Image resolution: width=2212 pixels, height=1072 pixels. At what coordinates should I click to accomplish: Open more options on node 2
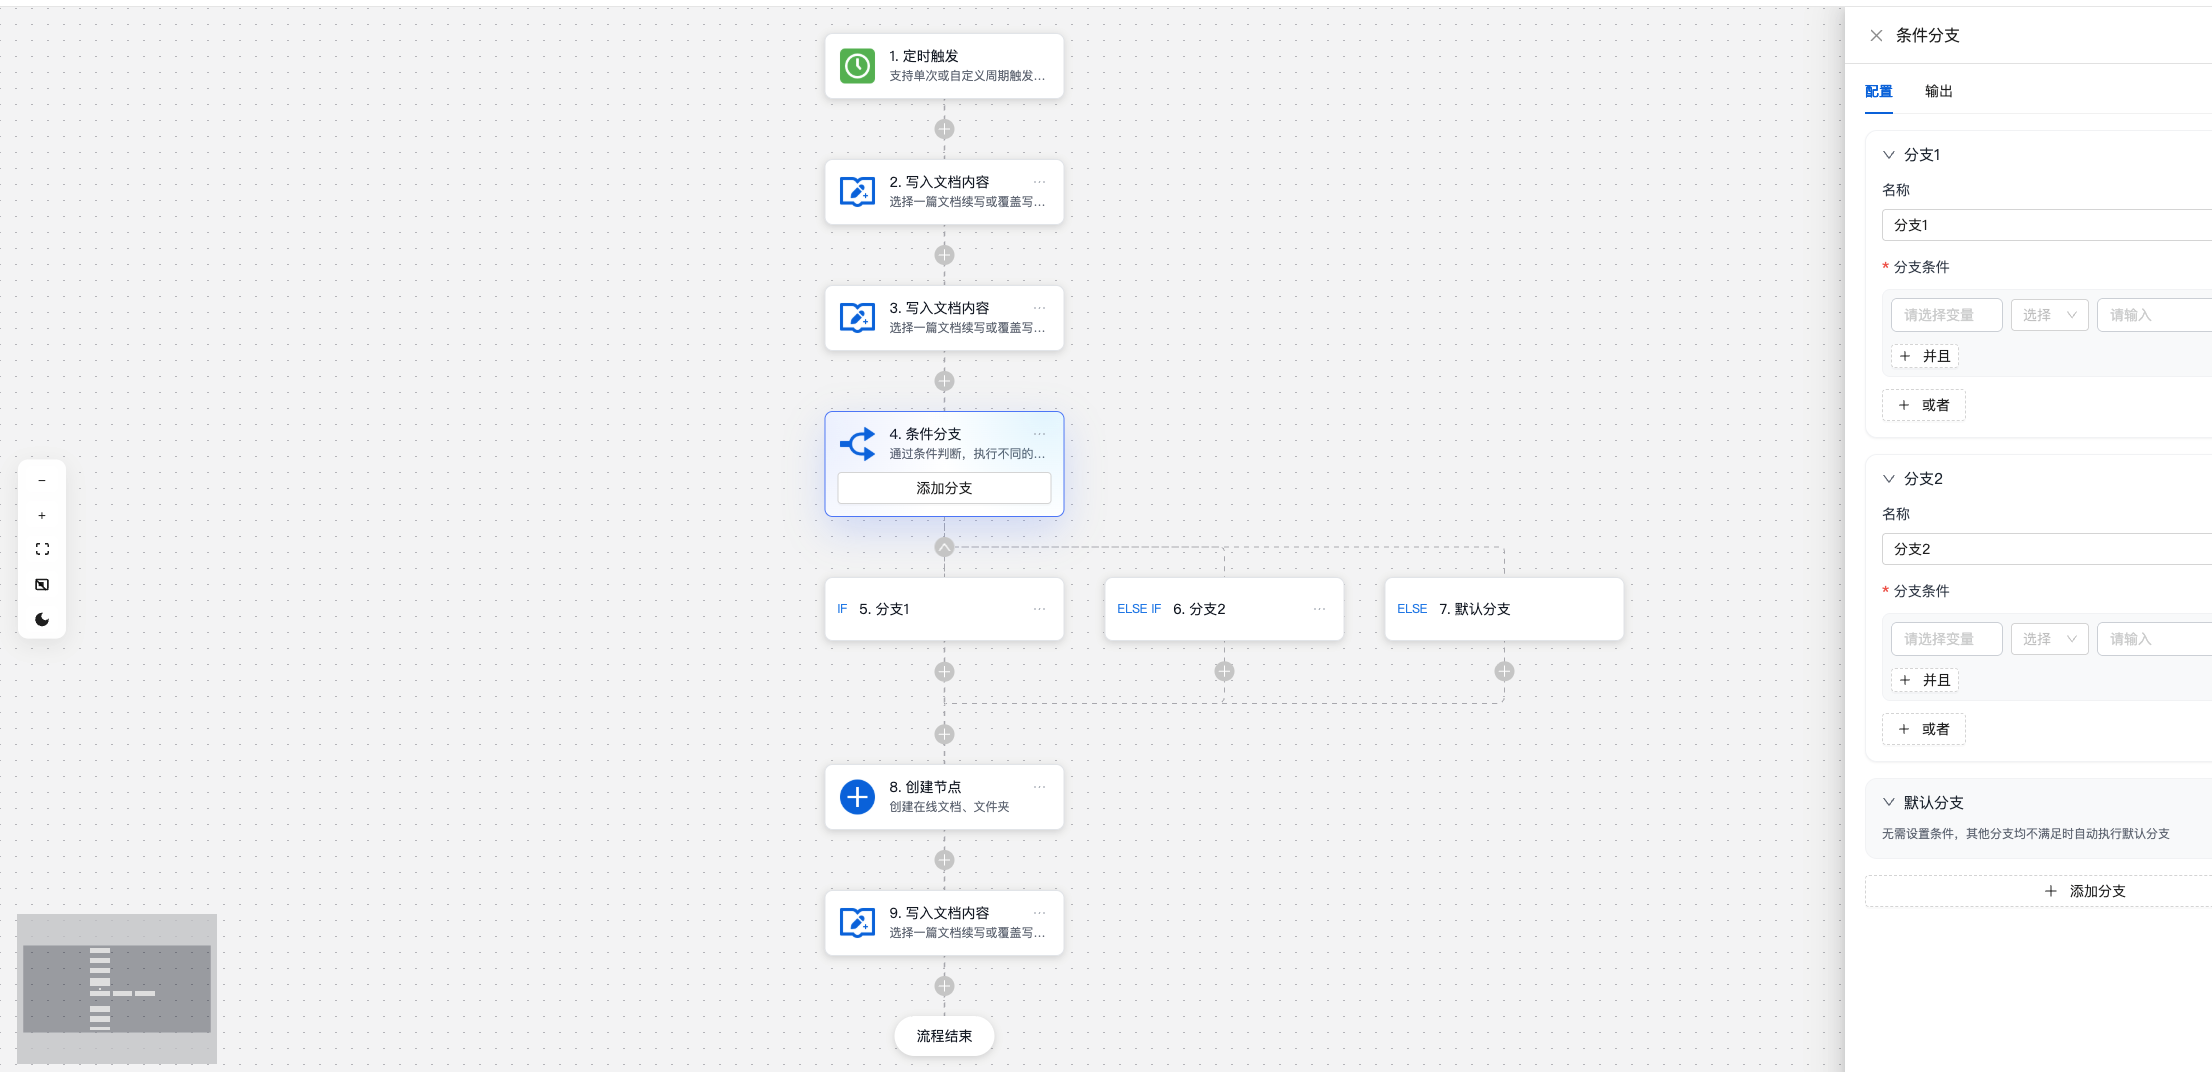1039,182
